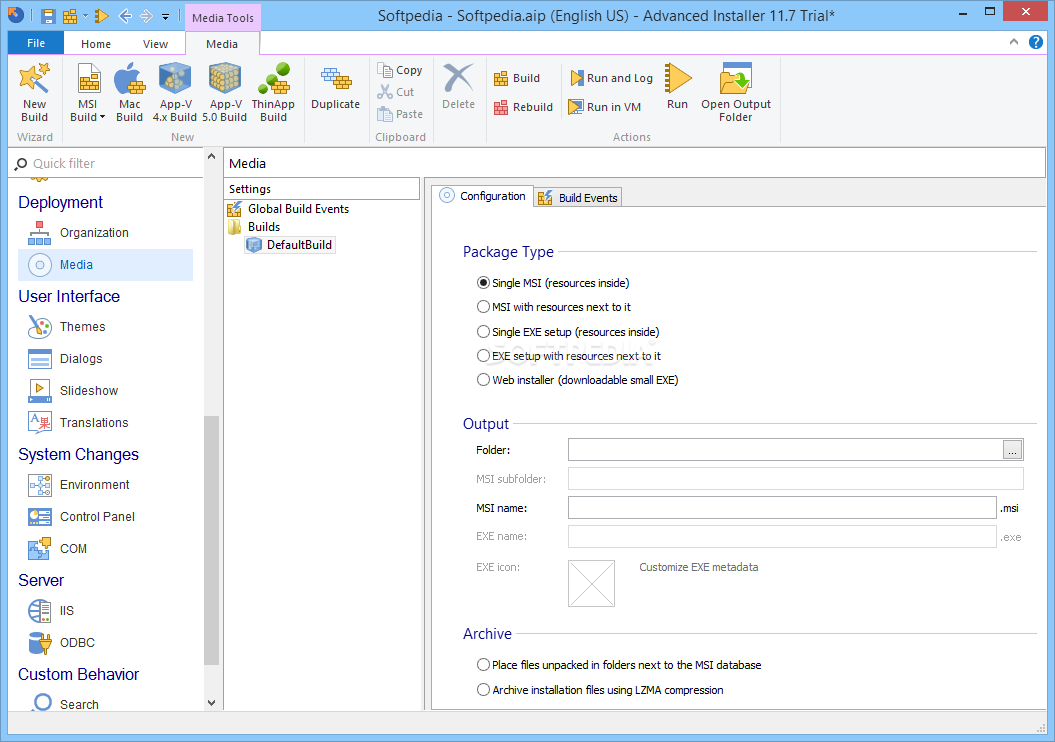Select Single MSI (resources inside)
Viewport: 1055px width, 742px height.
[x=553, y=283]
